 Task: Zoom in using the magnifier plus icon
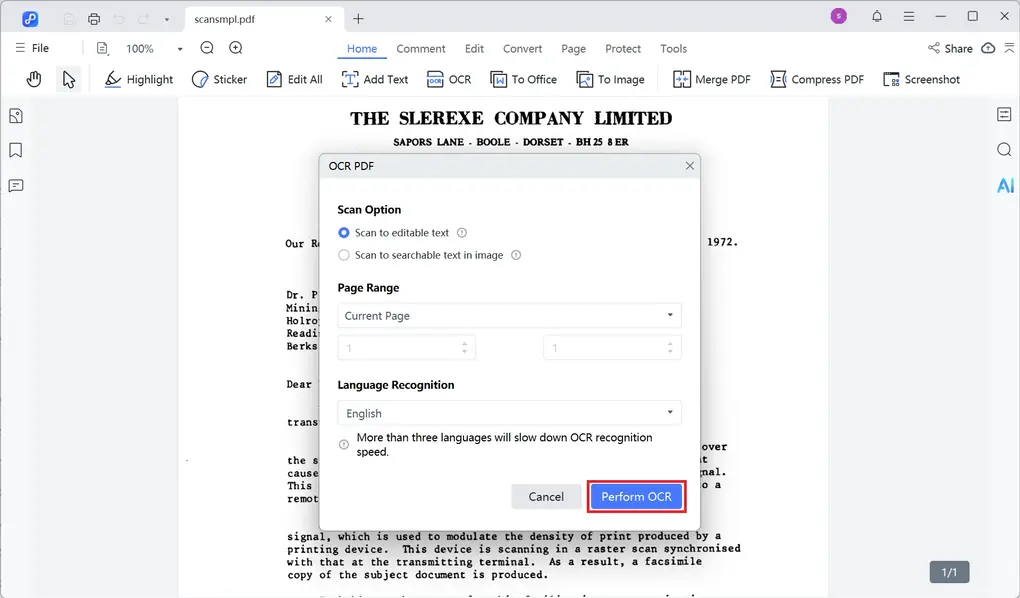(x=234, y=47)
